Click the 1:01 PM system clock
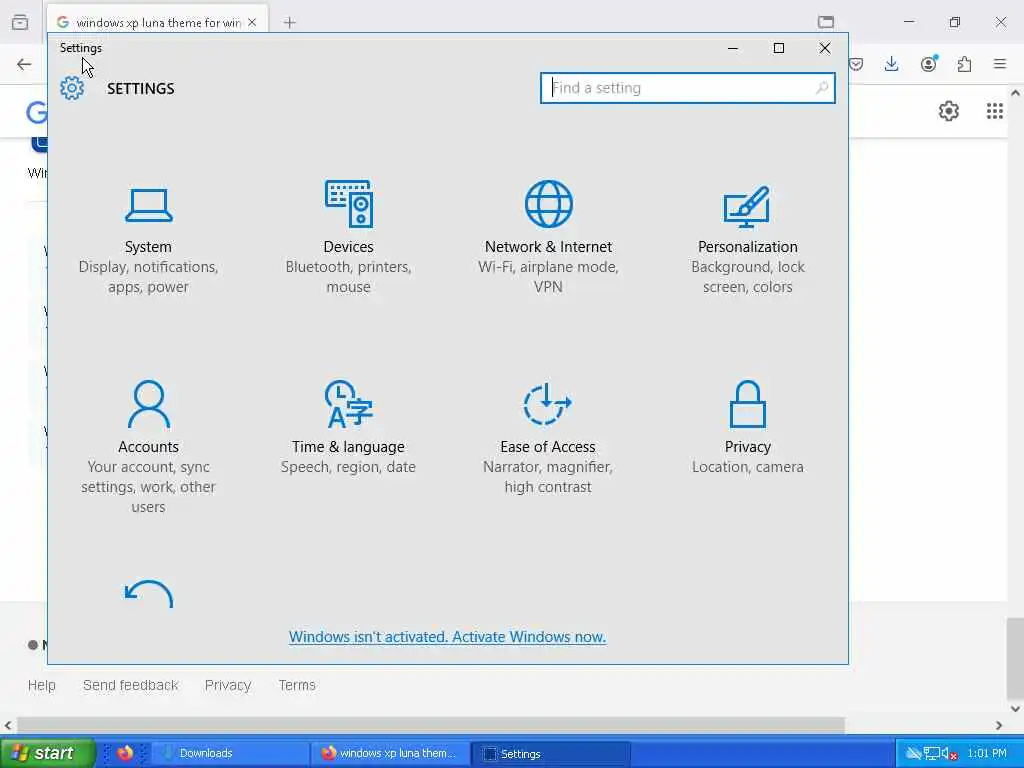The height and width of the screenshot is (768, 1024). [x=987, y=753]
